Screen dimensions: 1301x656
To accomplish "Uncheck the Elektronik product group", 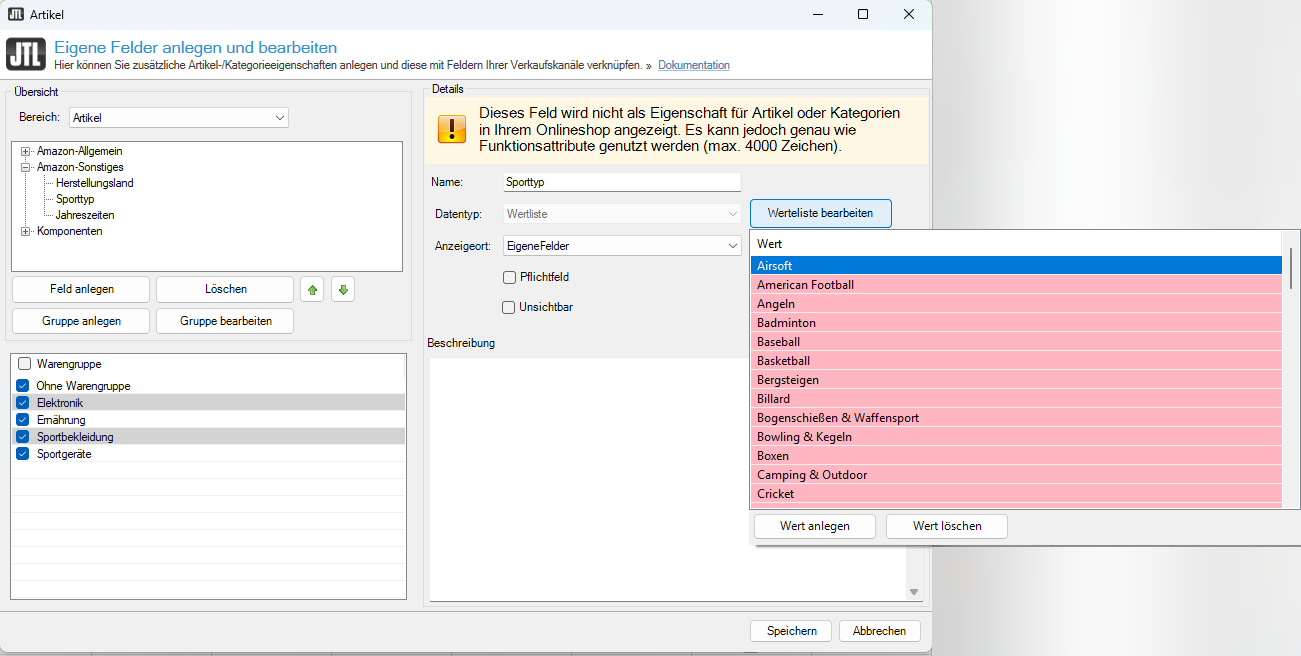I will [x=23, y=403].
